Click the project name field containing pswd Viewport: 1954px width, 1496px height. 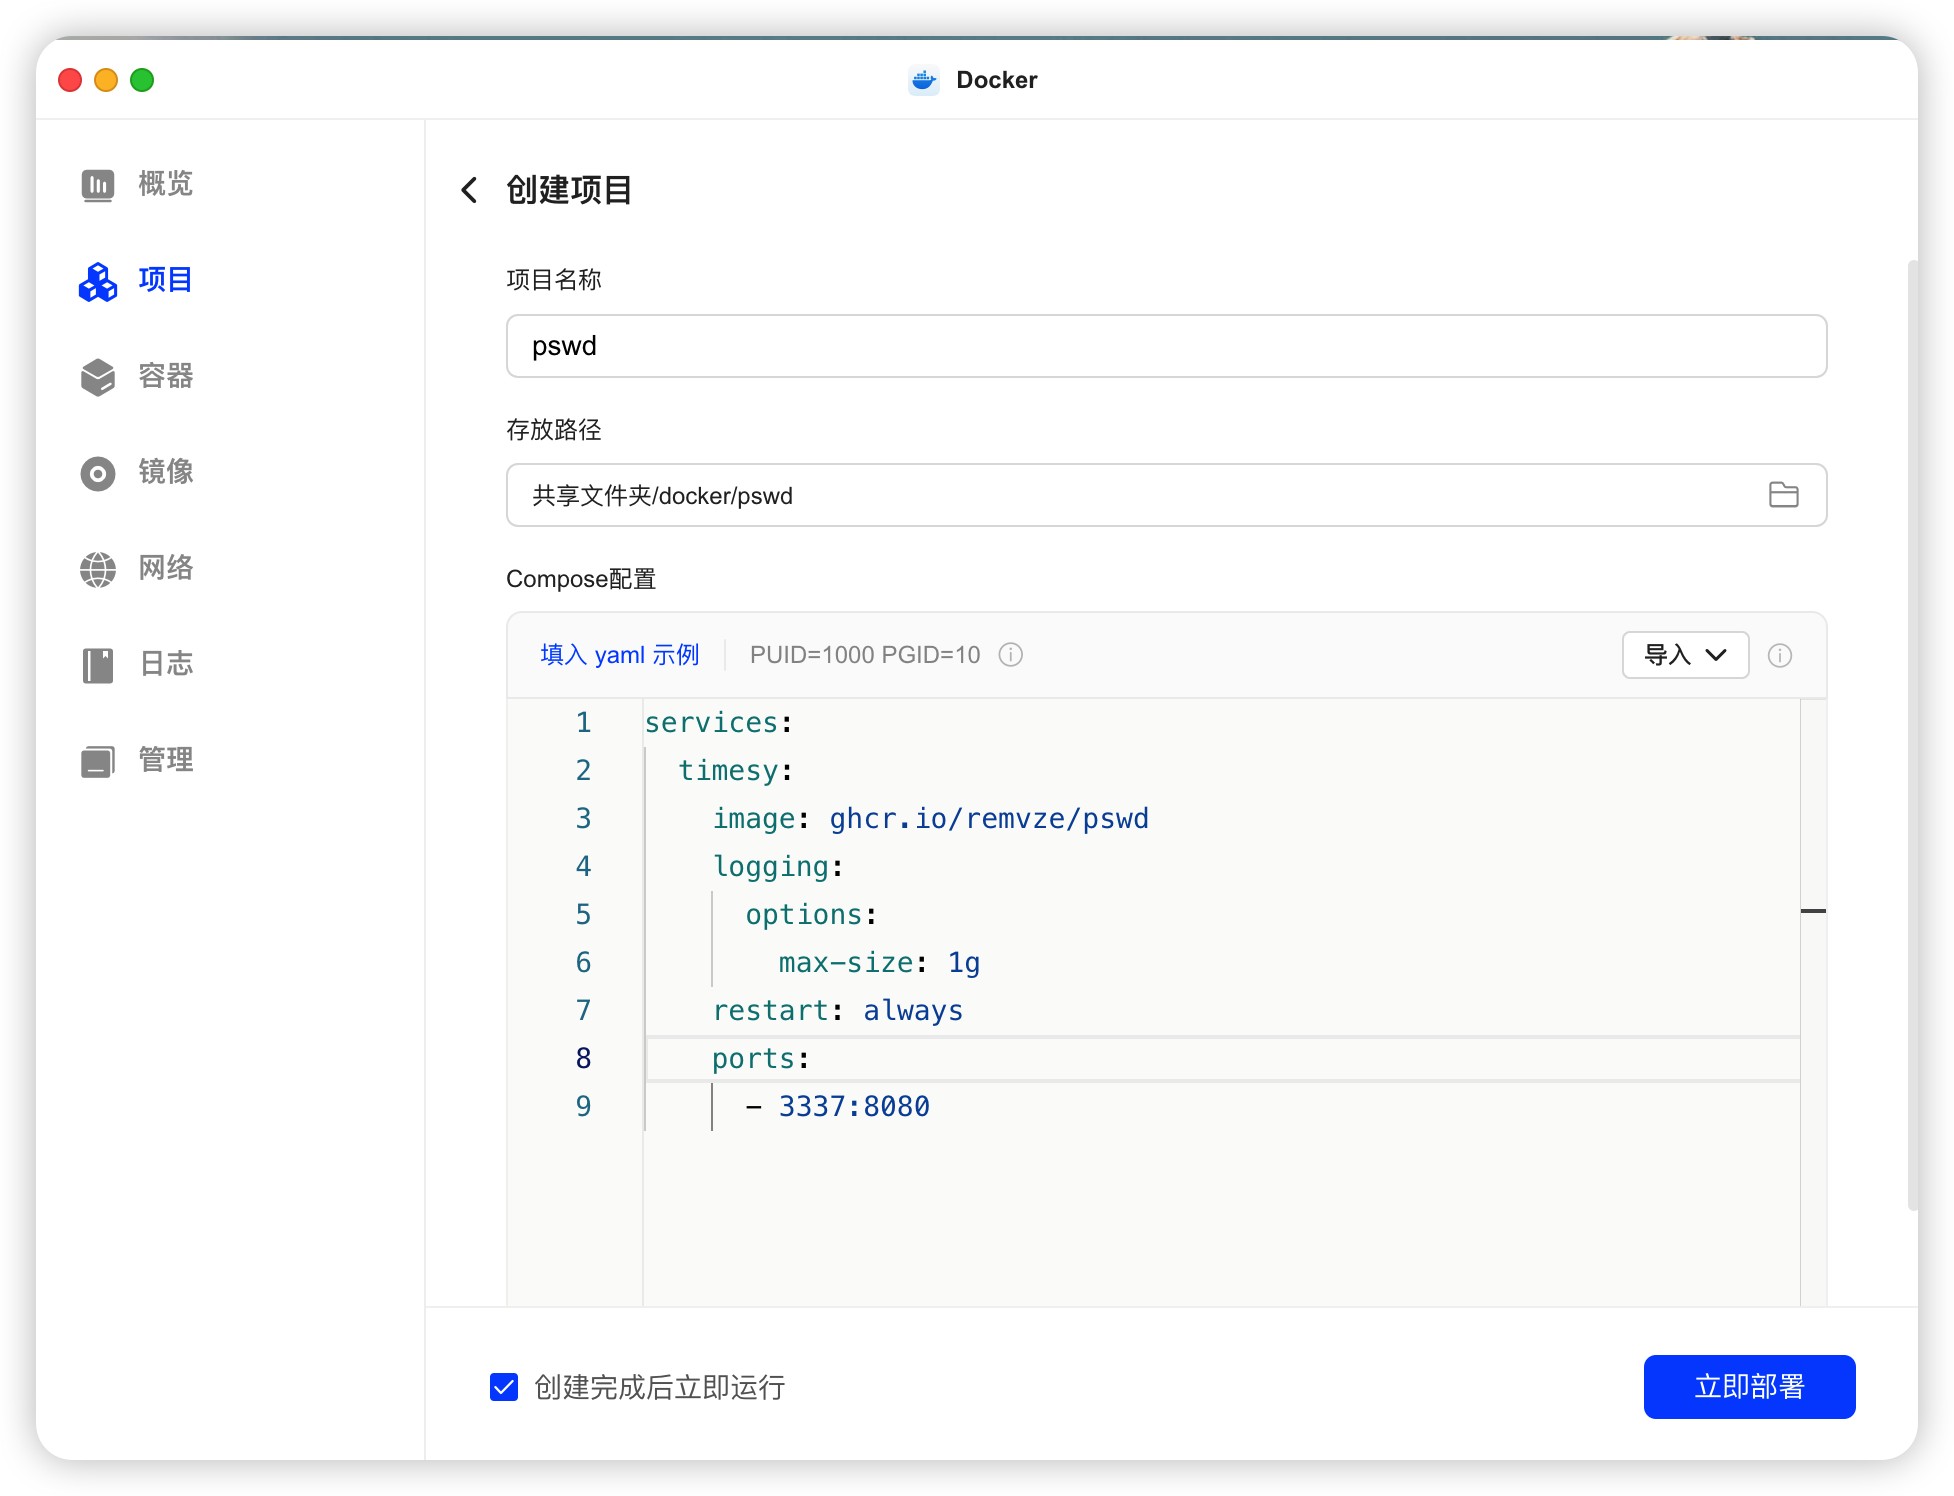tap(1165, 346)
